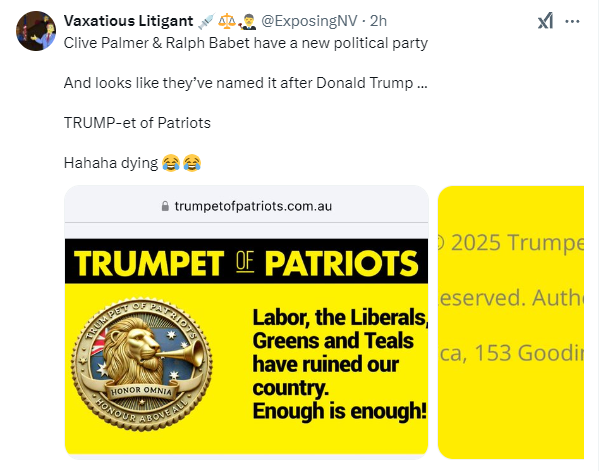Click the scales of justice emoji

point(227,22)
